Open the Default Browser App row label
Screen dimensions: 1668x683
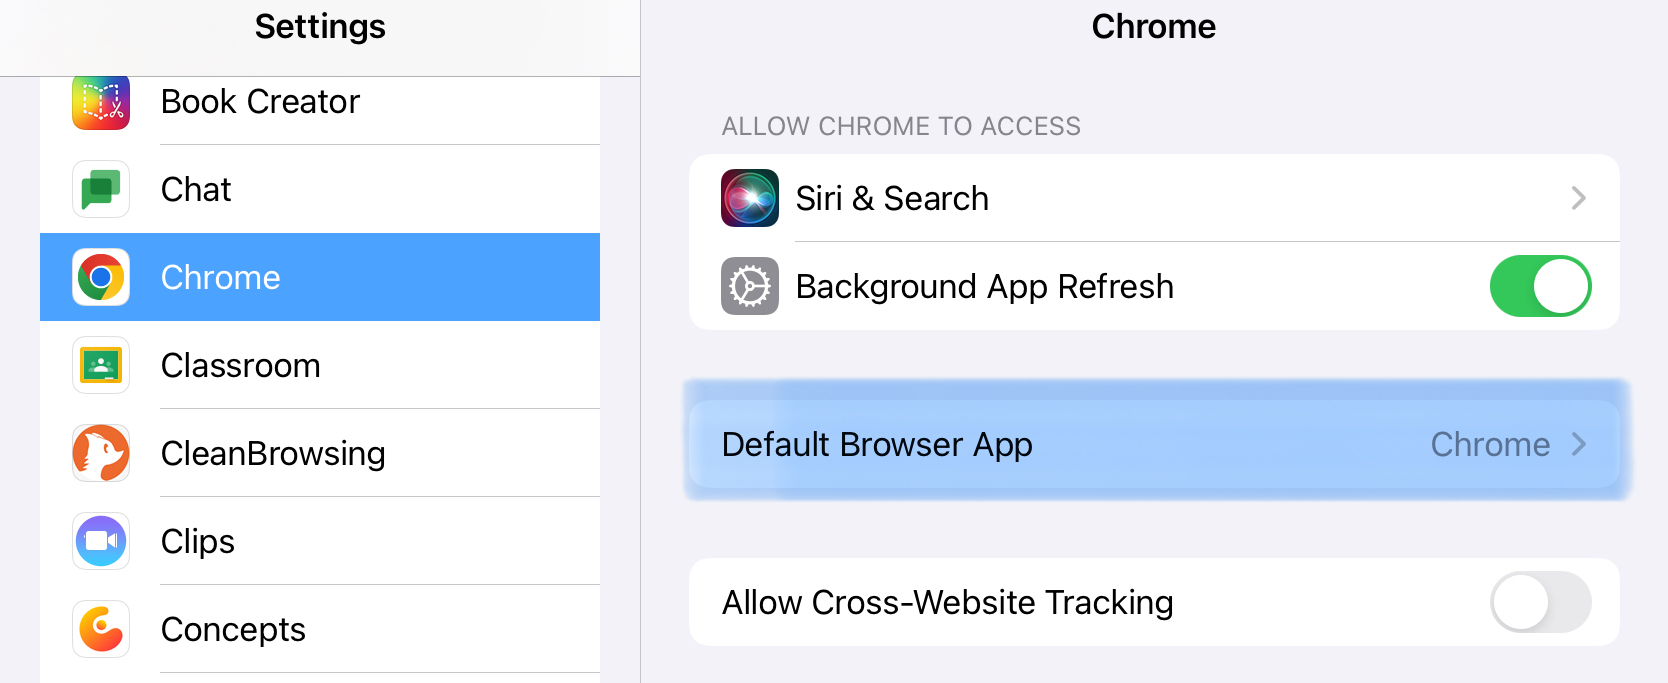(x=877, y=444)
